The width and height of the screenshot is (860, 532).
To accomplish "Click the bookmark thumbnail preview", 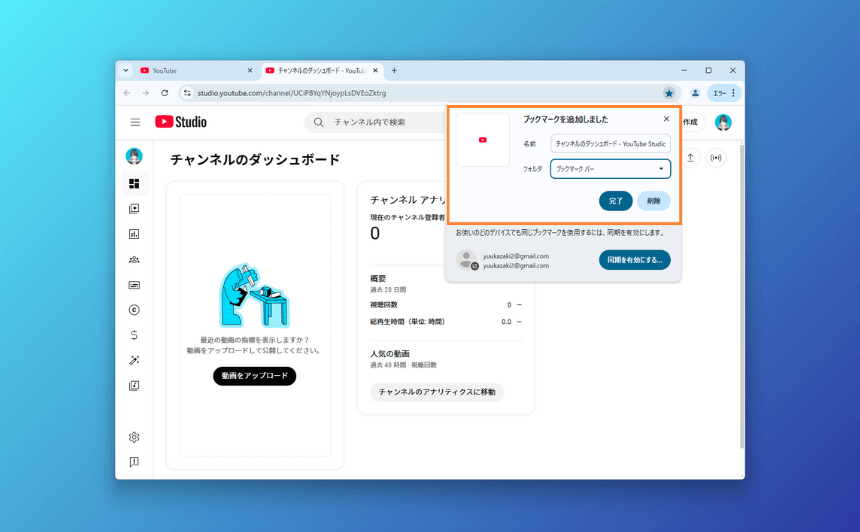I will [x=483, y=140].
